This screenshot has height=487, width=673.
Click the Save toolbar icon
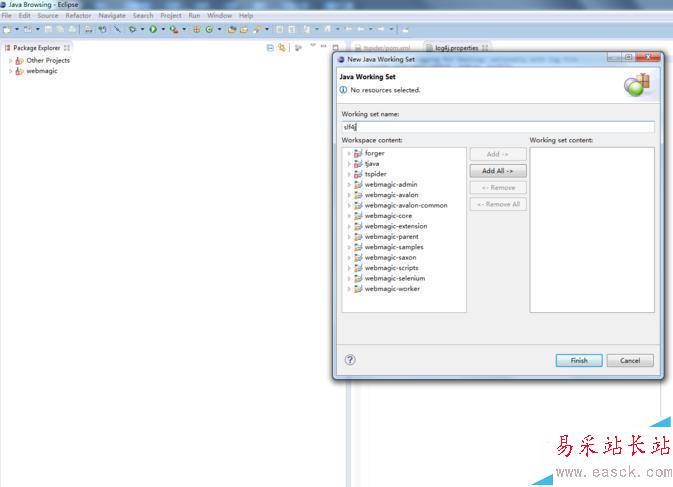[x=49, y=29]
